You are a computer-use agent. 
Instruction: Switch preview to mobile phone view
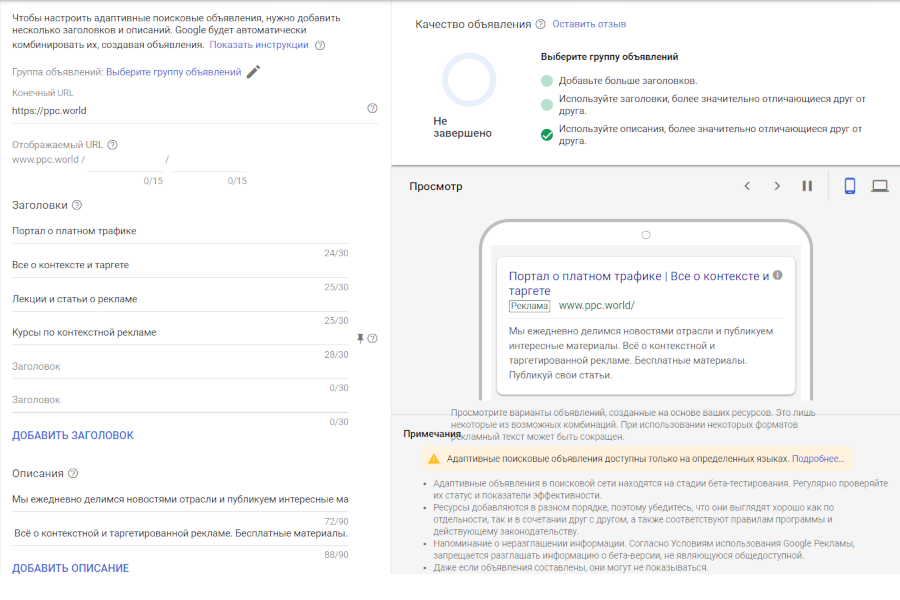coord(850,186)
